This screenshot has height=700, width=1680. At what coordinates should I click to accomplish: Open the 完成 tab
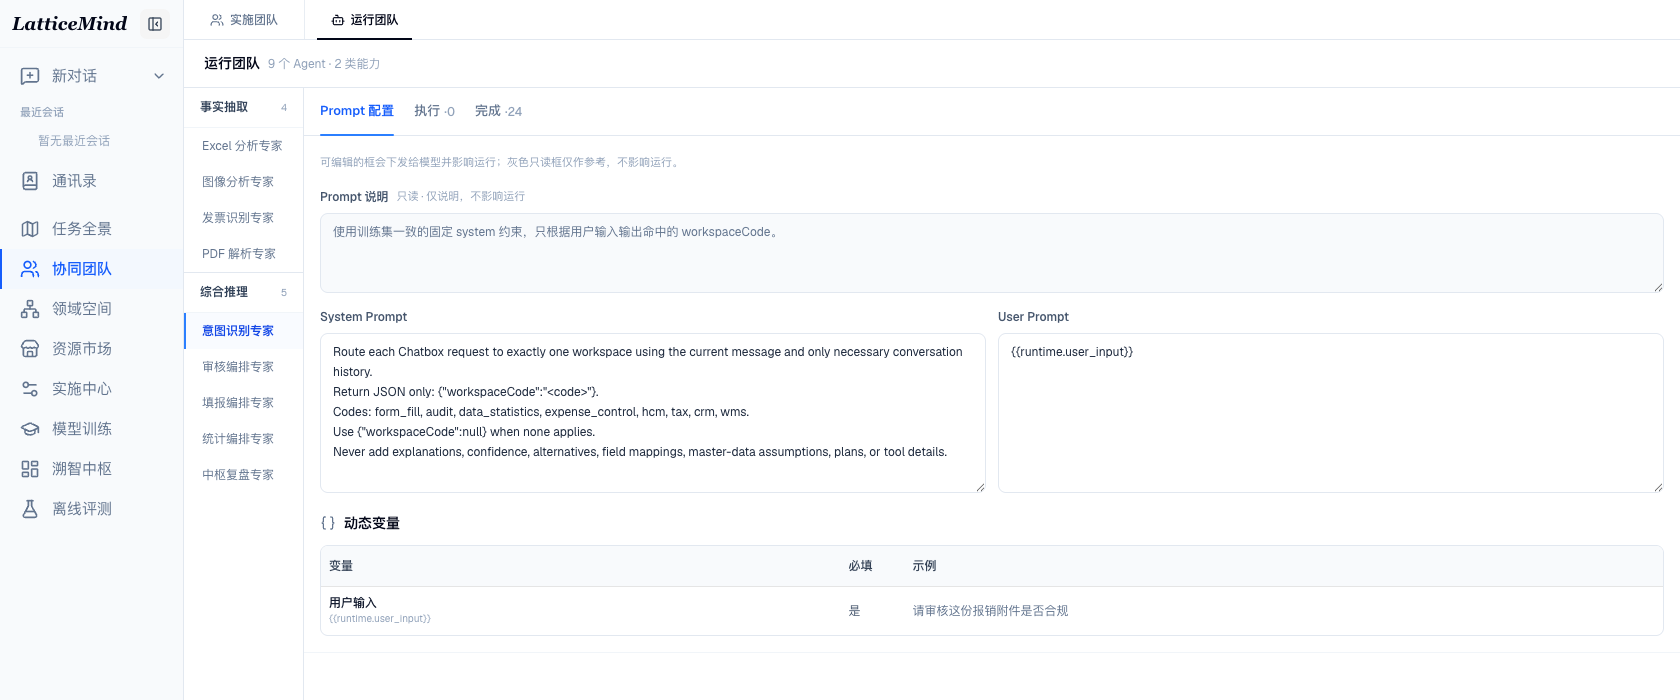[x=498, y=111]
